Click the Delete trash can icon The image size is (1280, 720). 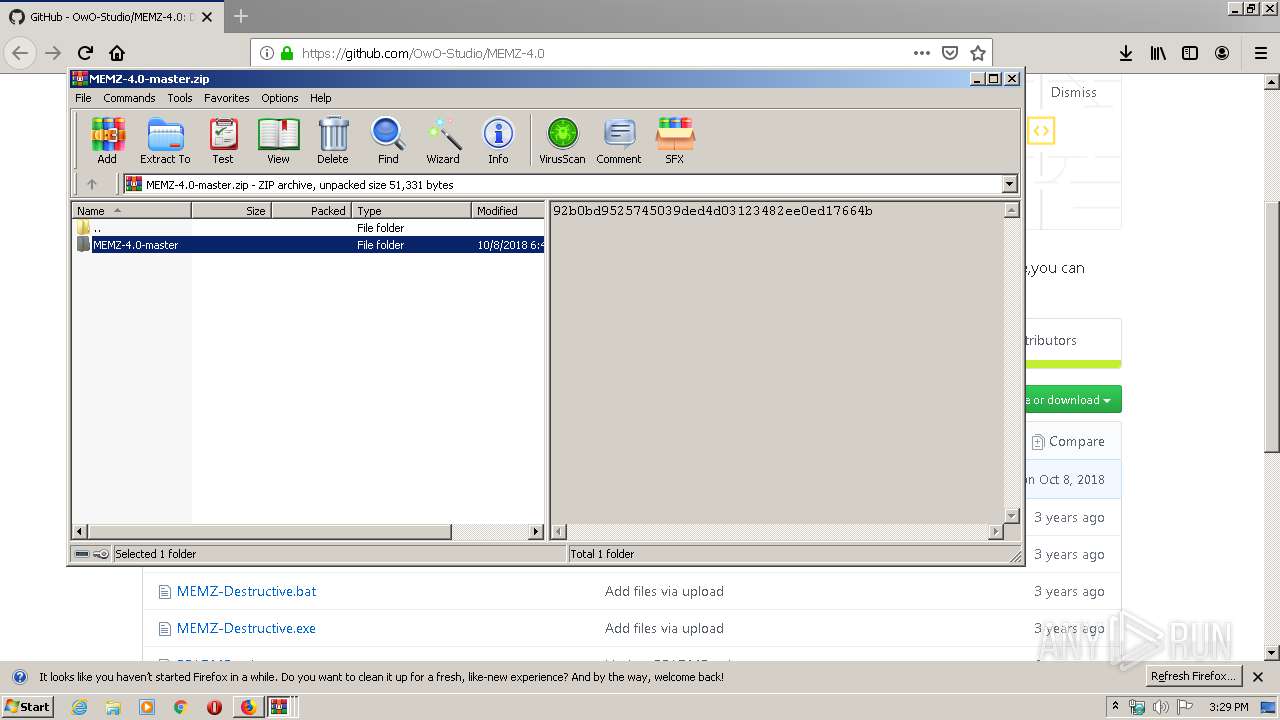(x=333, y=140)
